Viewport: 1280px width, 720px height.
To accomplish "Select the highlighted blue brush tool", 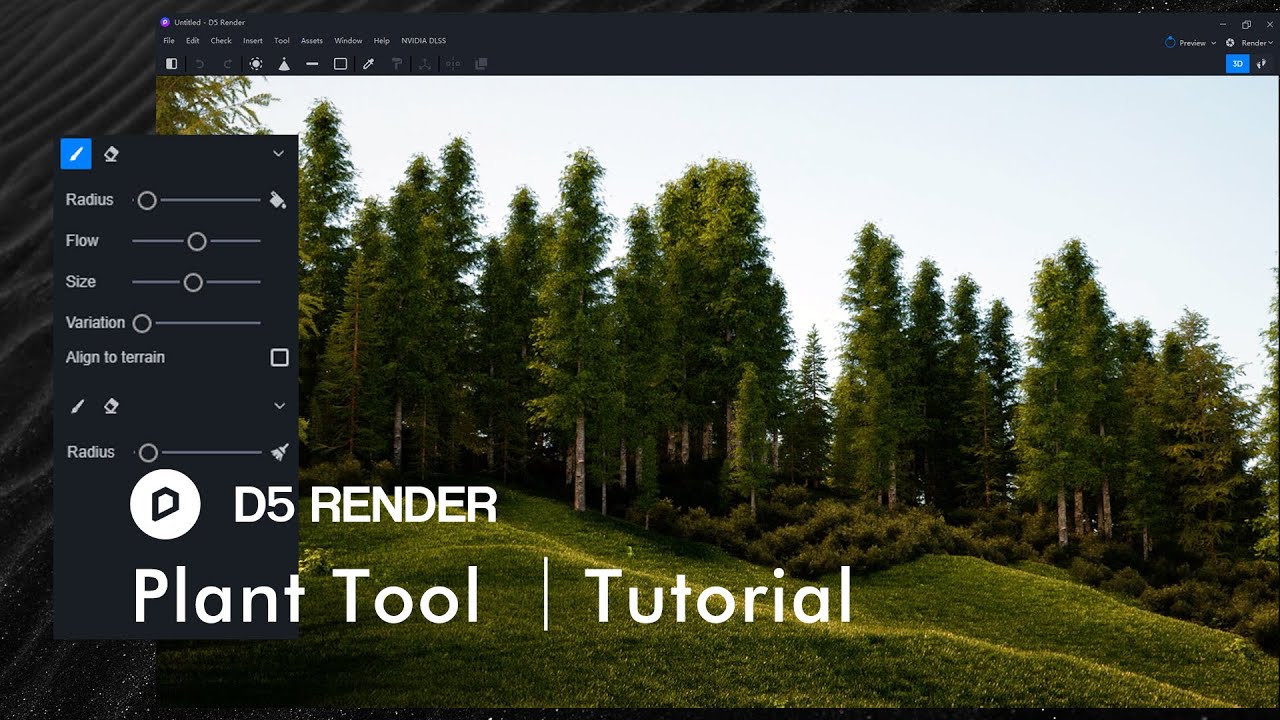I will tap(76, 154).
